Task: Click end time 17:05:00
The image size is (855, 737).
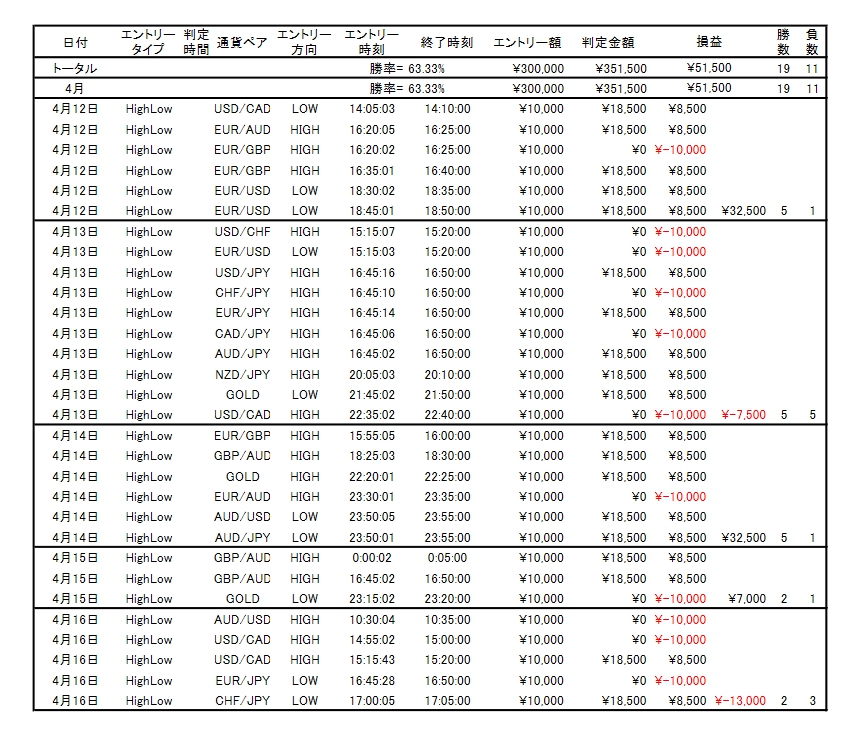Action: coord(447,701)
